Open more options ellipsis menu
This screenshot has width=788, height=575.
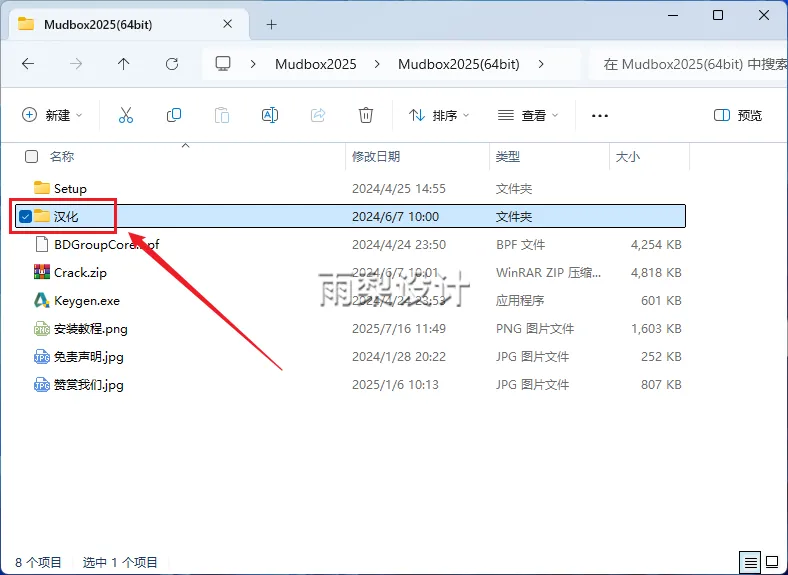pos(600,116)
